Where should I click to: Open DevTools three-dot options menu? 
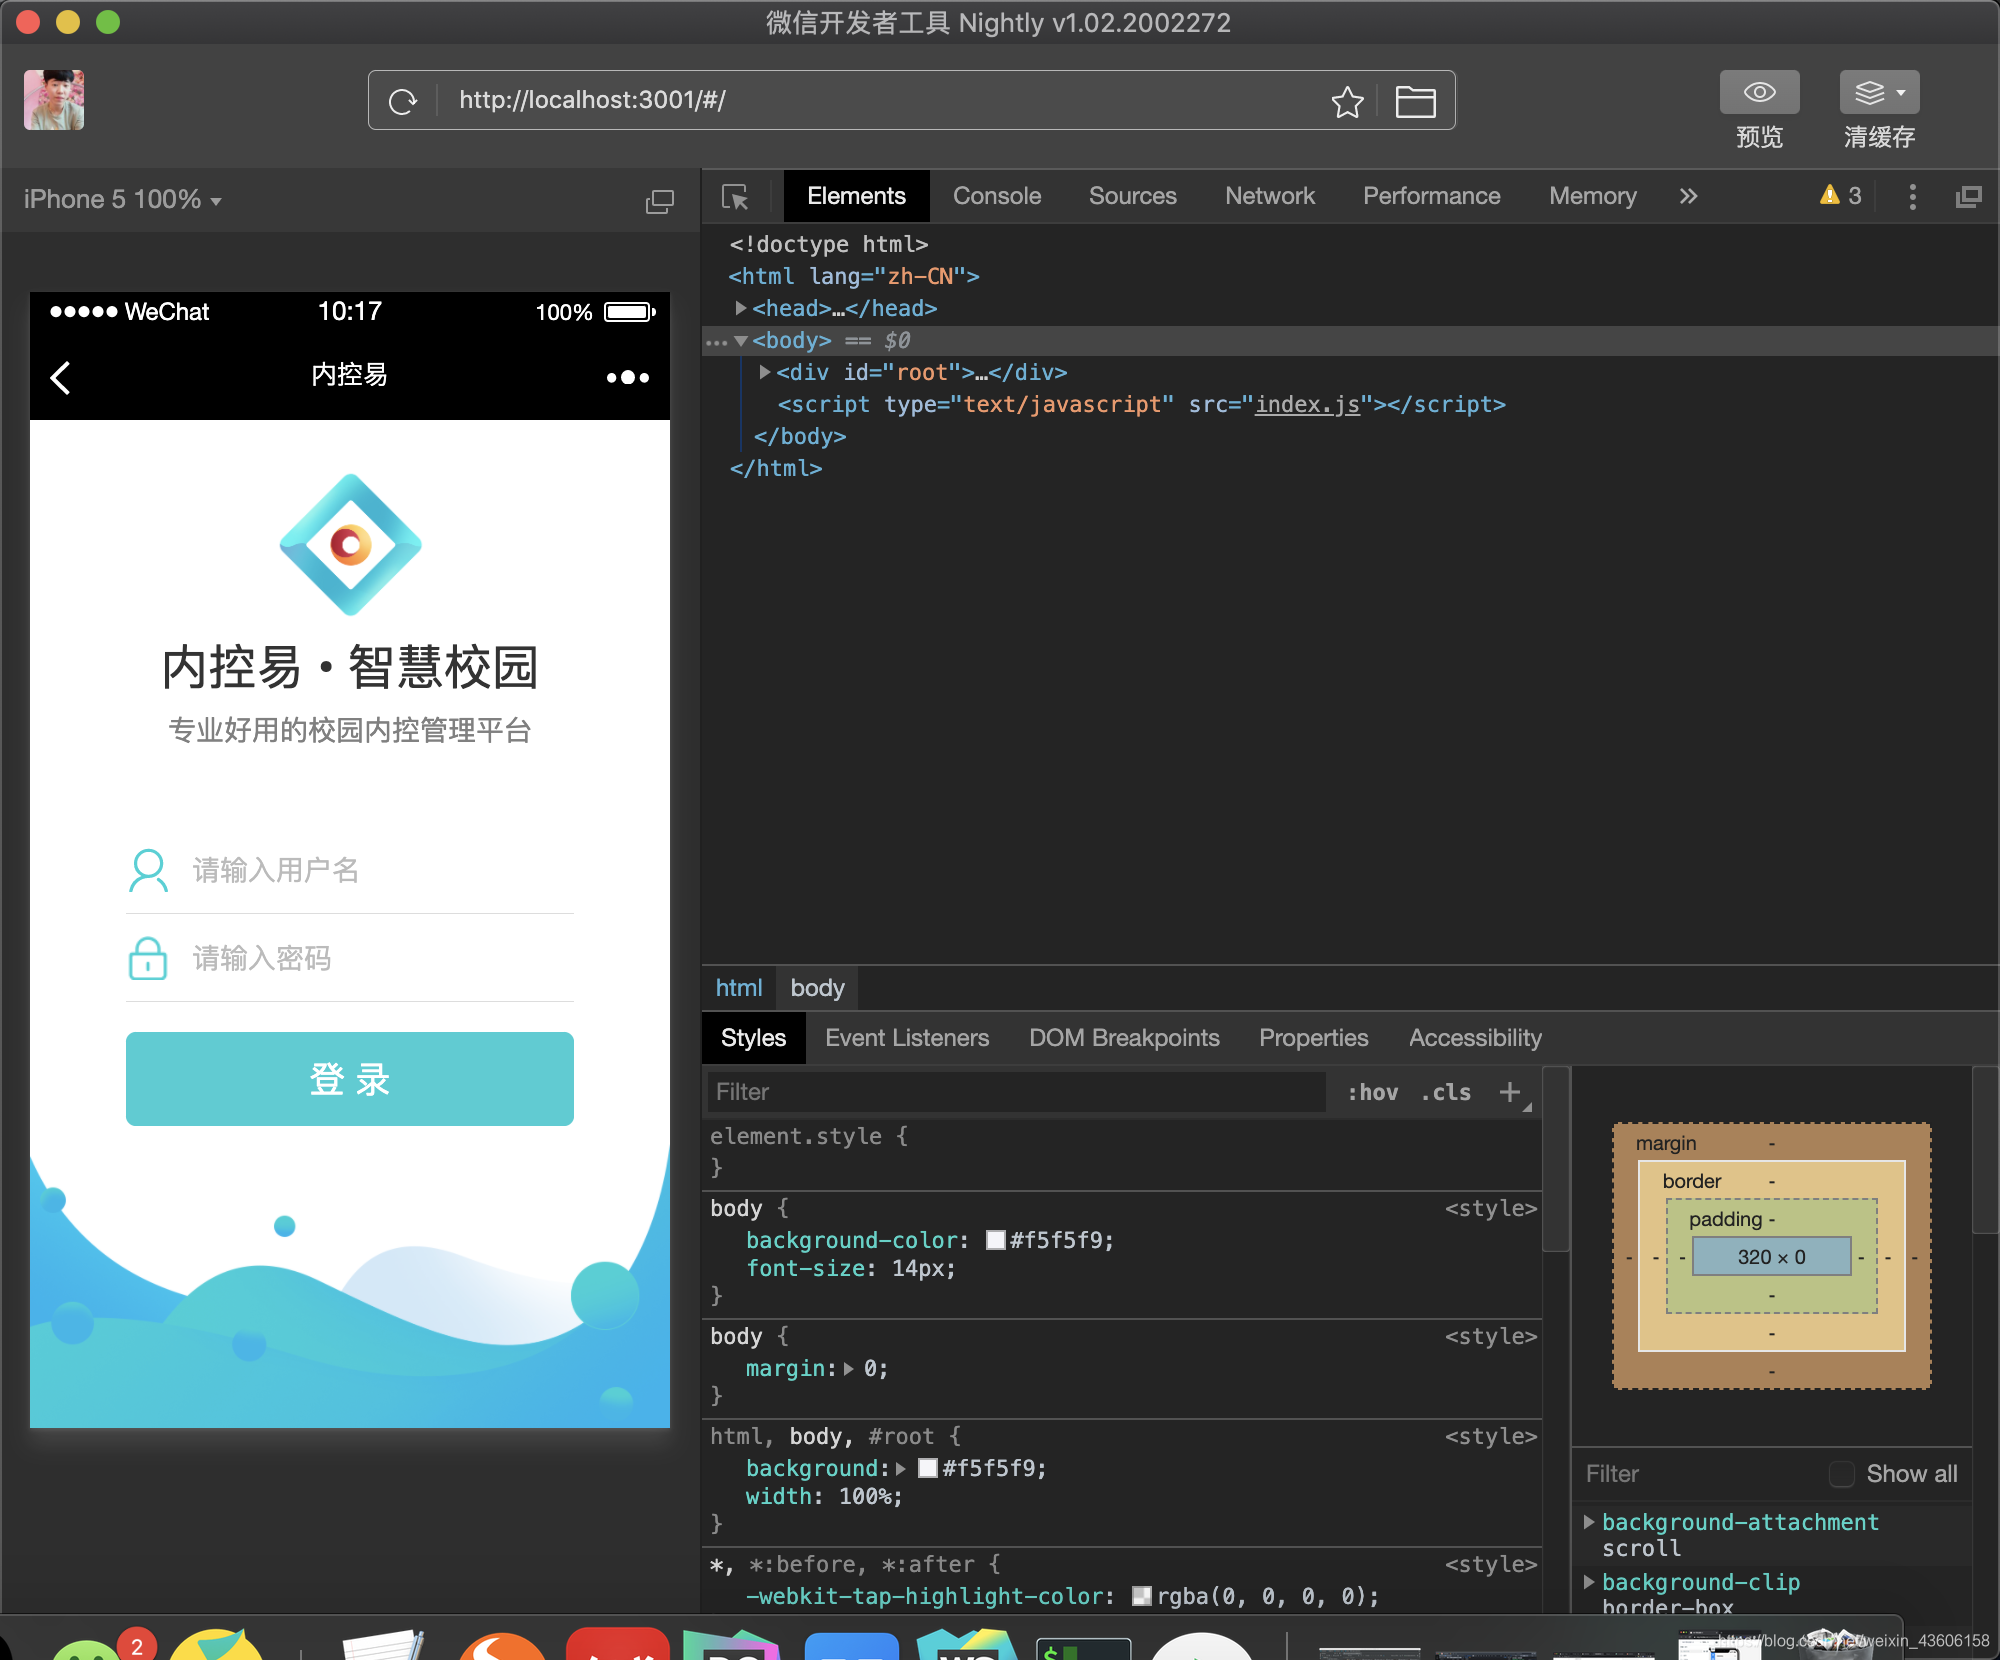tap(1912, 196)
